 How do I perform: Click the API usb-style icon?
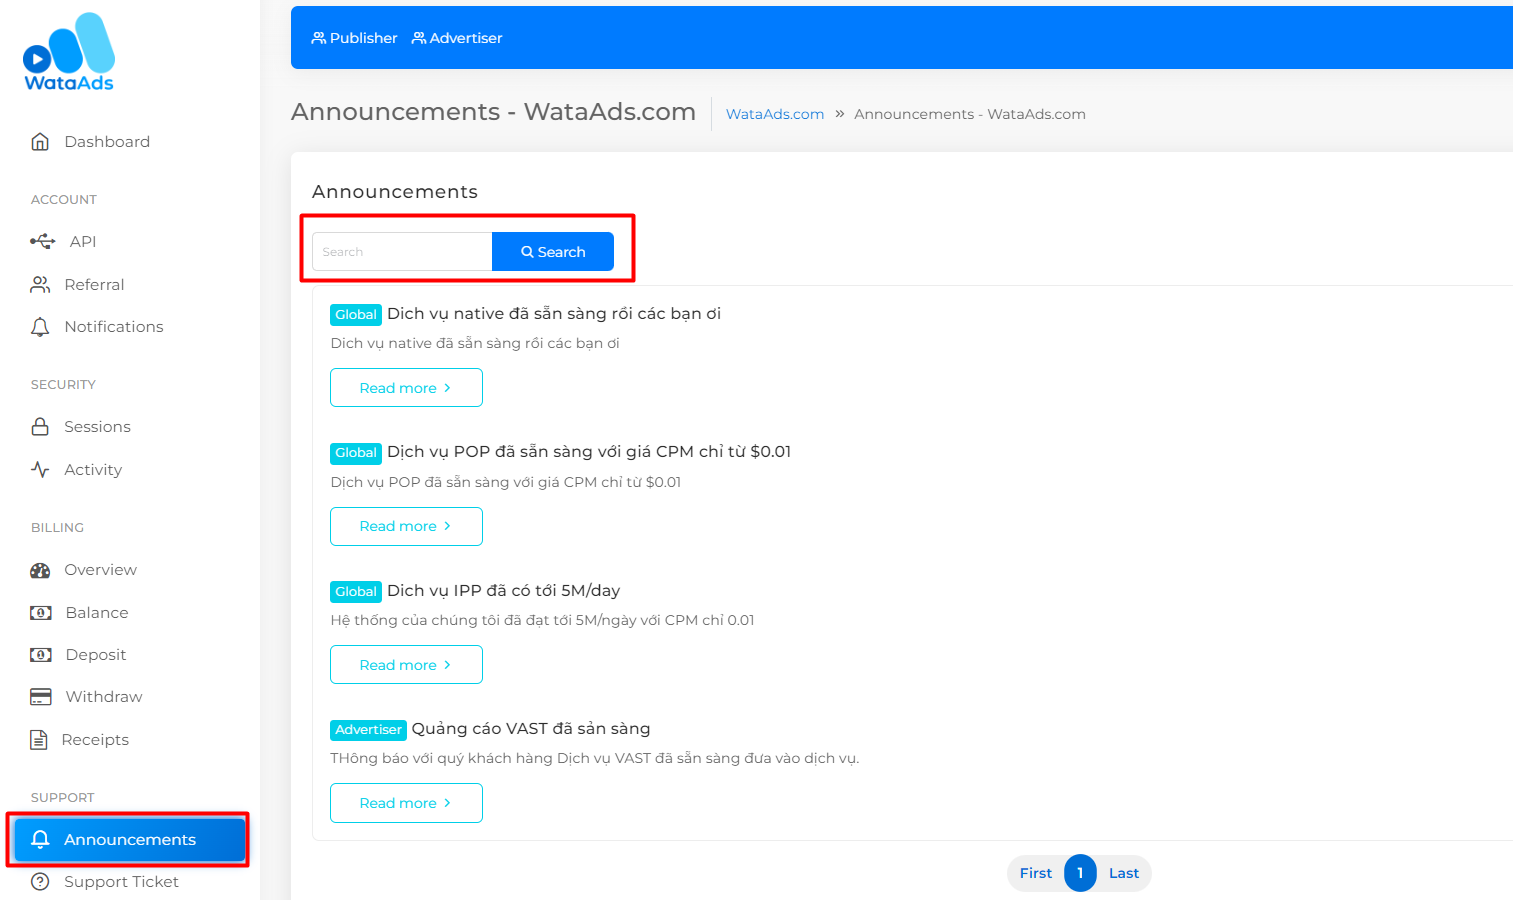point(42,241)
